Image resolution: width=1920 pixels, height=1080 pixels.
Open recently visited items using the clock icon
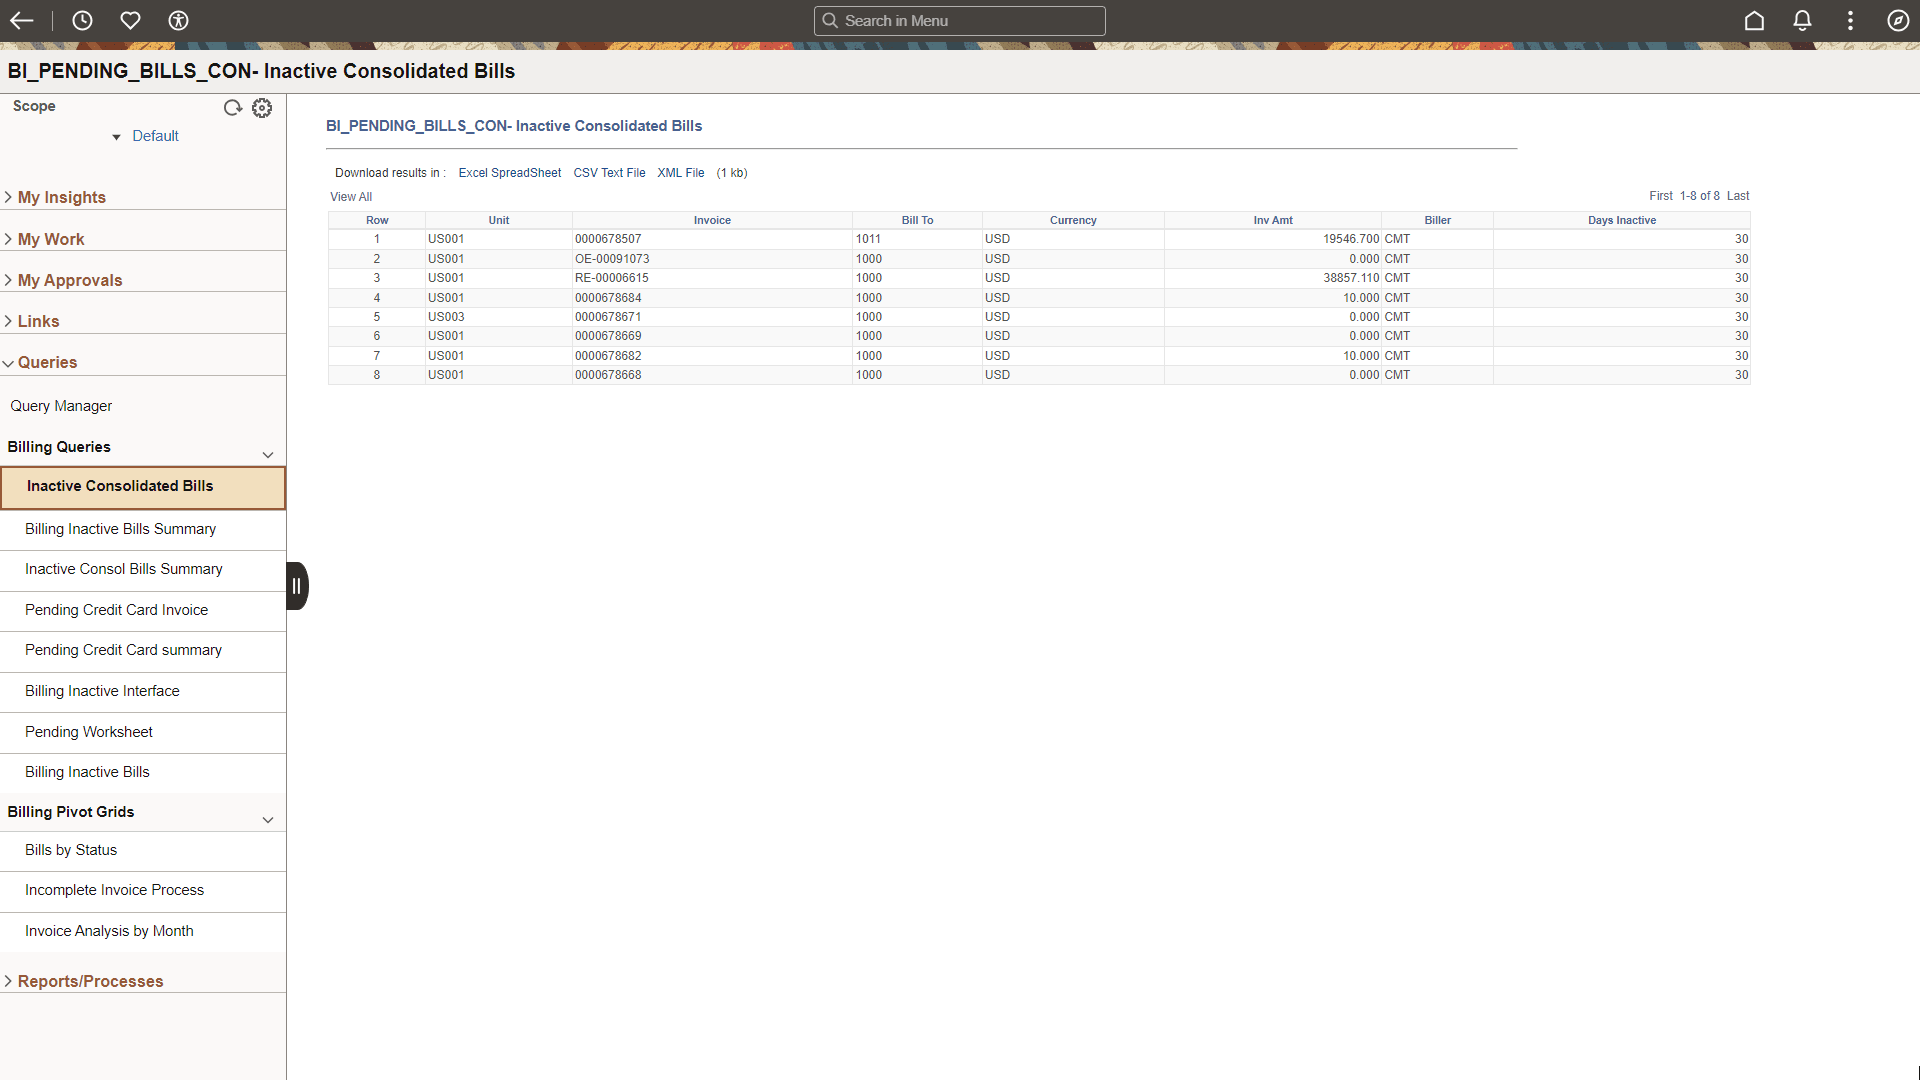[82, 20]
